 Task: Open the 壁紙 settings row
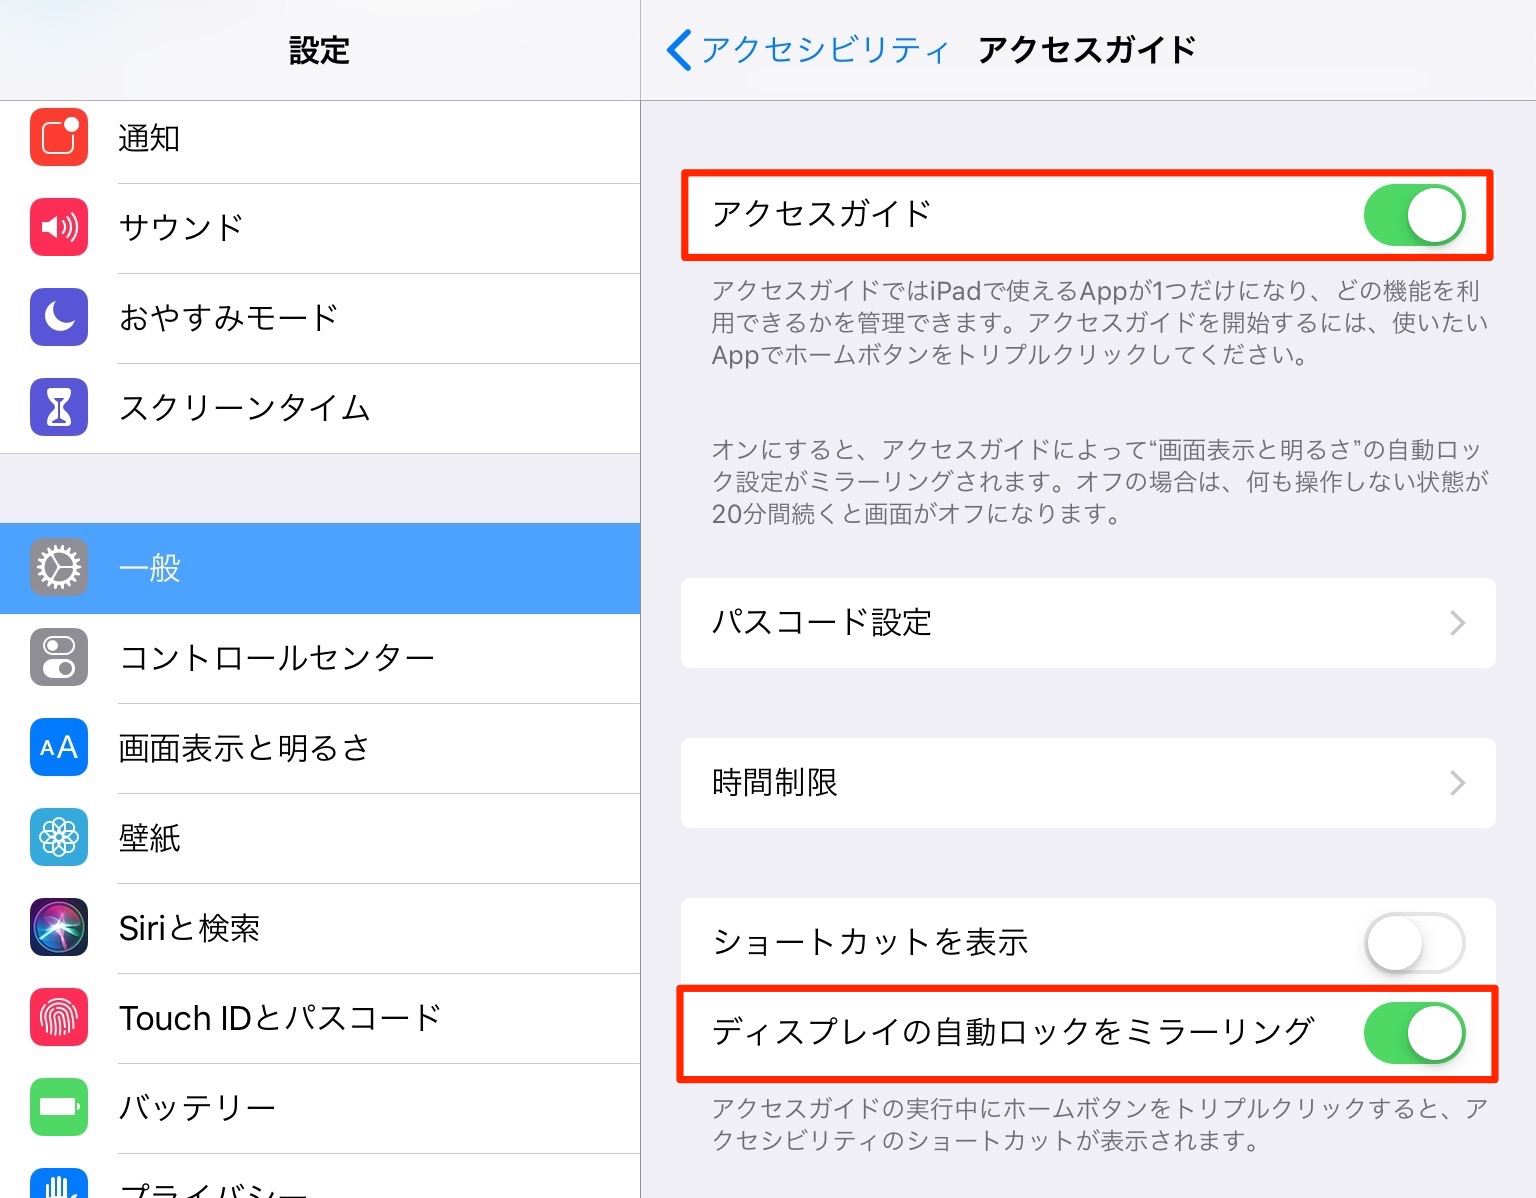(x=320, y=838)
